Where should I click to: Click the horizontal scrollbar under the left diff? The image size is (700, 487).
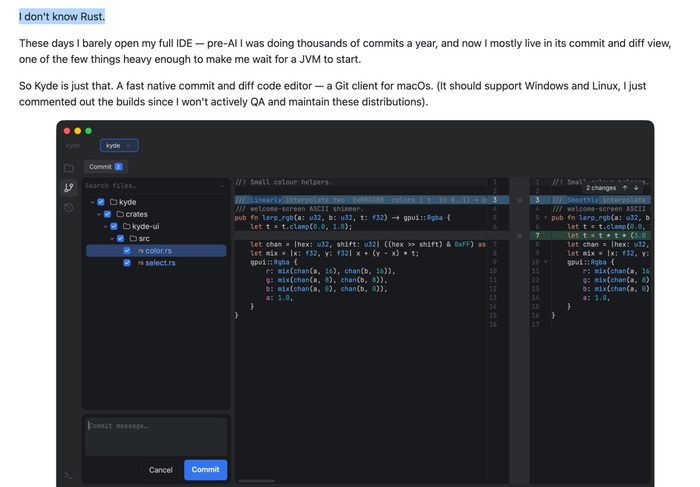(x=256, y=481)
